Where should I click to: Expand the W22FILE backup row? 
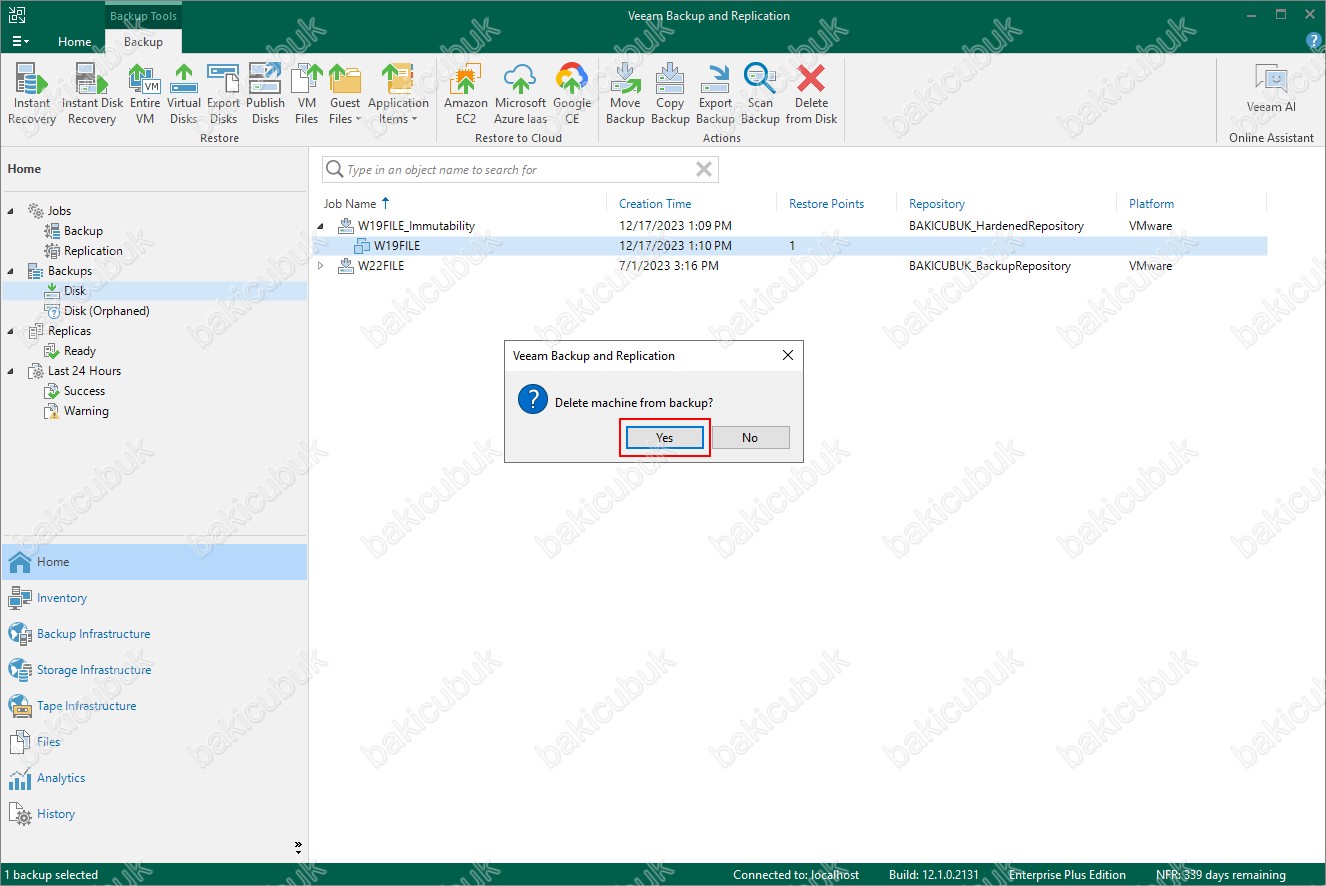321,266
